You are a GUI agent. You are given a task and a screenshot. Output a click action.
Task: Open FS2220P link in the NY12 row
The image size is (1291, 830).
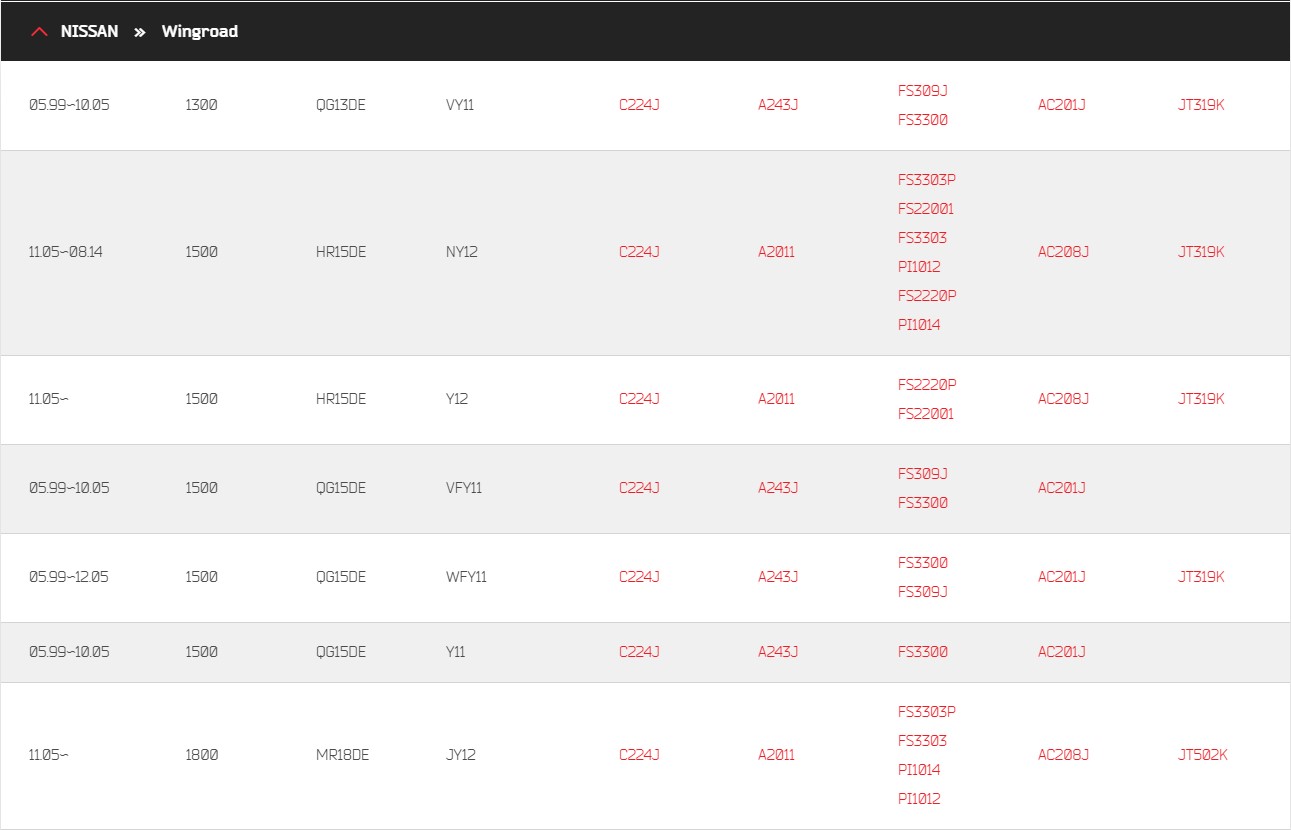[927, 296]
